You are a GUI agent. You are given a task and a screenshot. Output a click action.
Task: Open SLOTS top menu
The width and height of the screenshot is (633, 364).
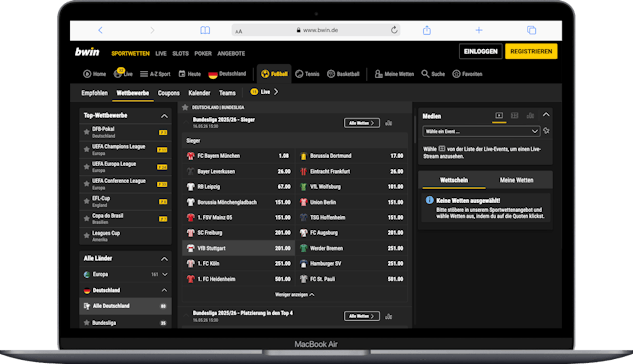180,53
